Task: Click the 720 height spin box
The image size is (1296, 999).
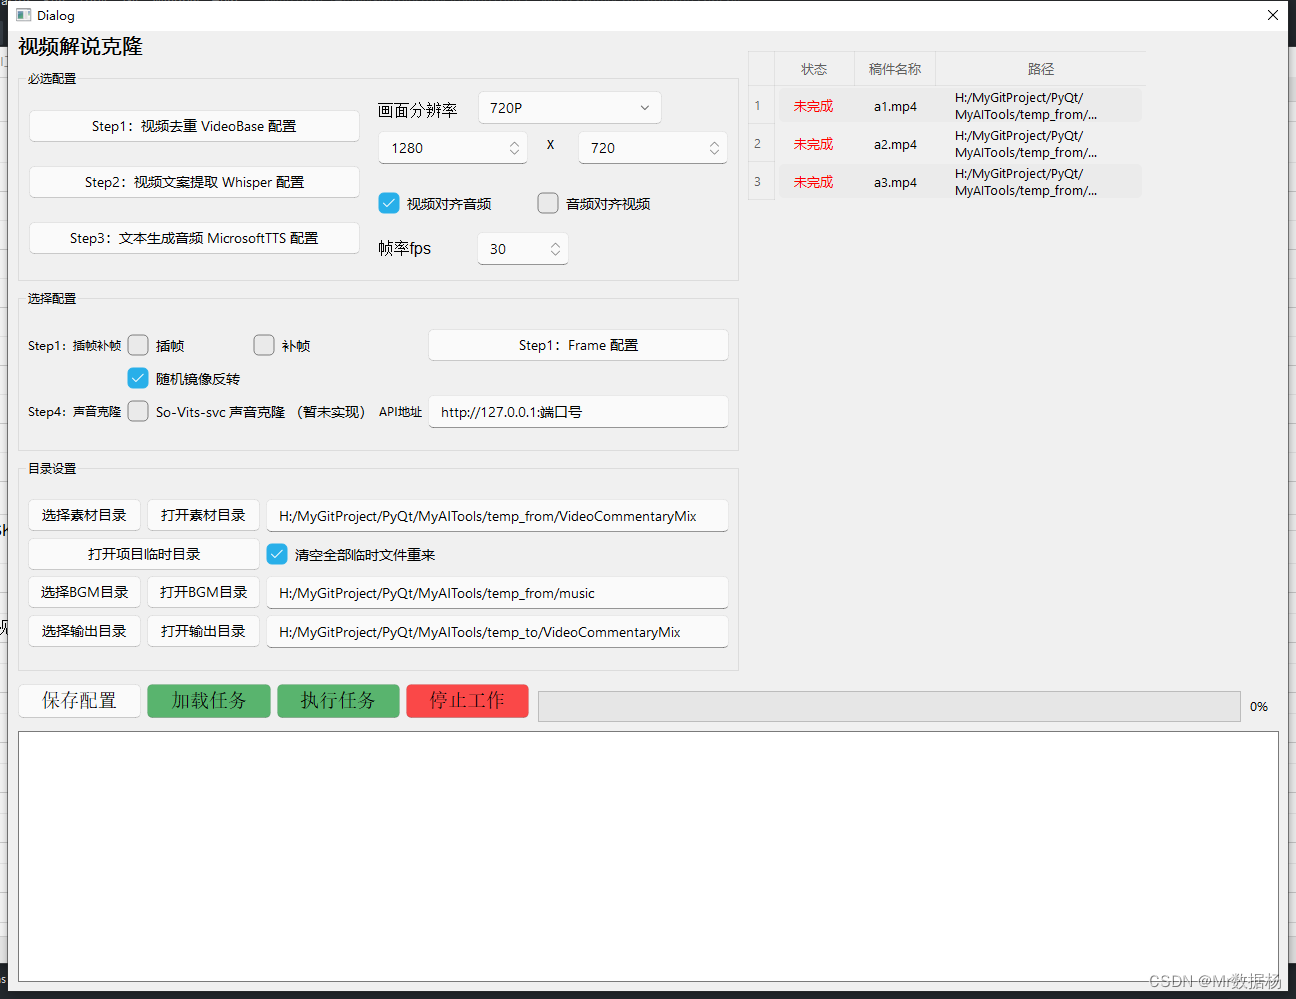Action: pyautogui.click(x=653, y=148)
